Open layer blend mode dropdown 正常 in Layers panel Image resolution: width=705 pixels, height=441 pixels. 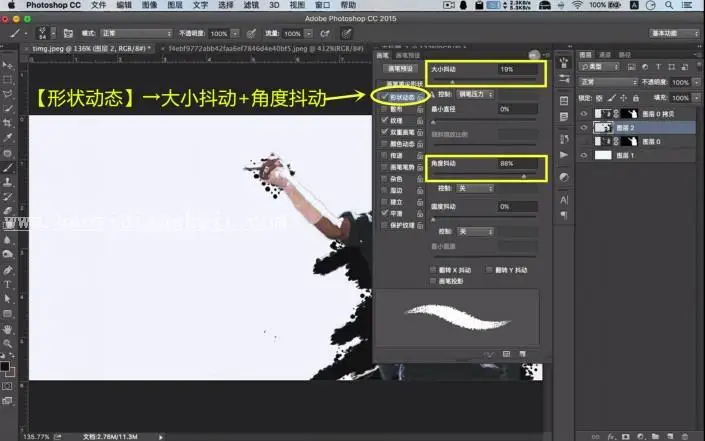[x=608, y=82]
